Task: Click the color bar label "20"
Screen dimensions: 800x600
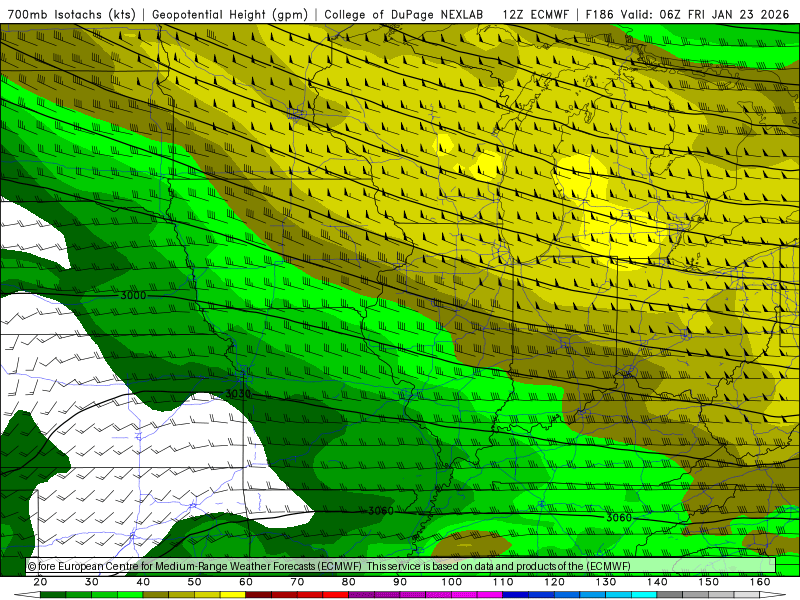Action: click(x=40, y=582)
